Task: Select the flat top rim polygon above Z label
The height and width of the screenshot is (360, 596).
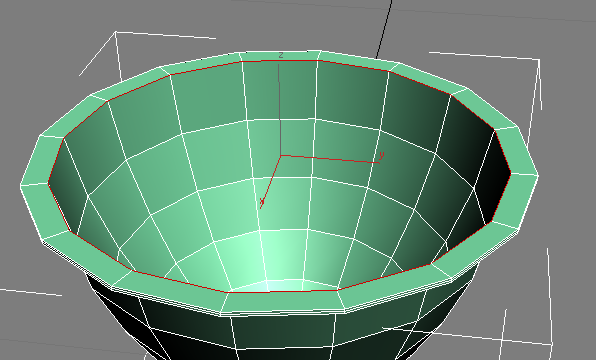Action: click(280, 56)
